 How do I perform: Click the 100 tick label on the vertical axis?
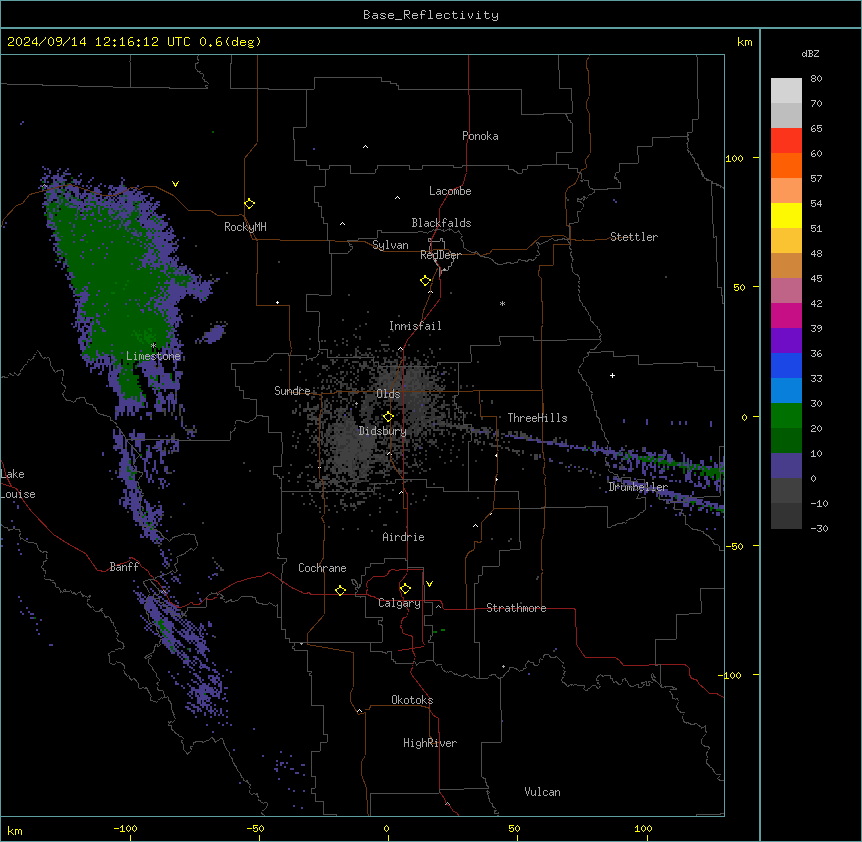tap(734, 158)
